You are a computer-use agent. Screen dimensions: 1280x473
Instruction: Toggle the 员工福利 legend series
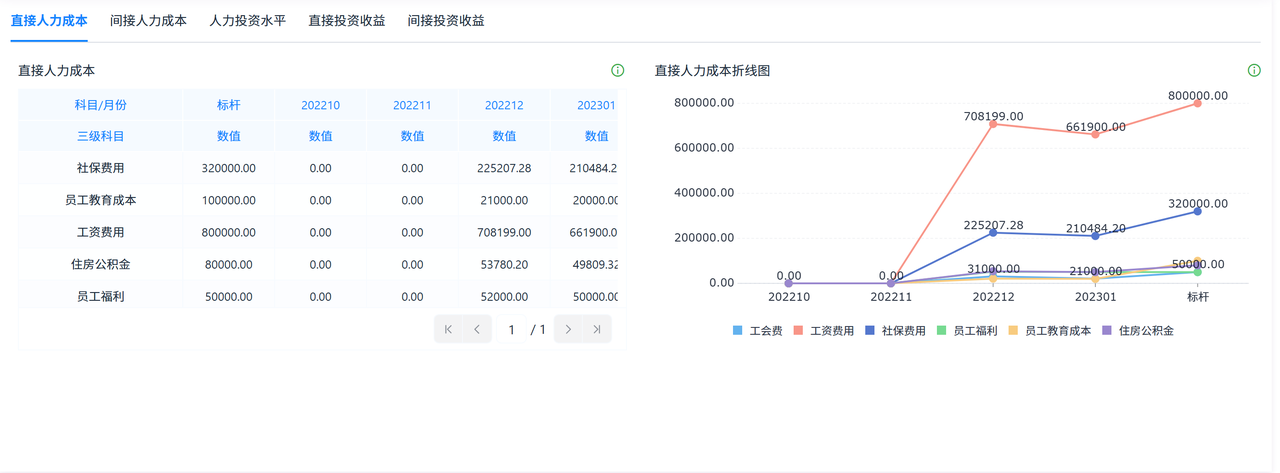[x=967, y=330]
